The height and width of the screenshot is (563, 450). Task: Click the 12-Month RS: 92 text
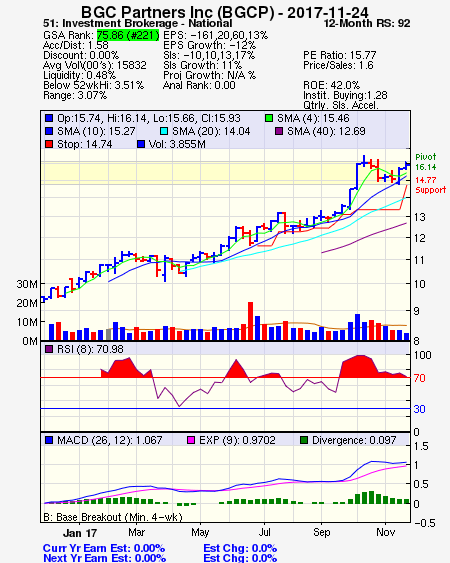tap(367, 24)
